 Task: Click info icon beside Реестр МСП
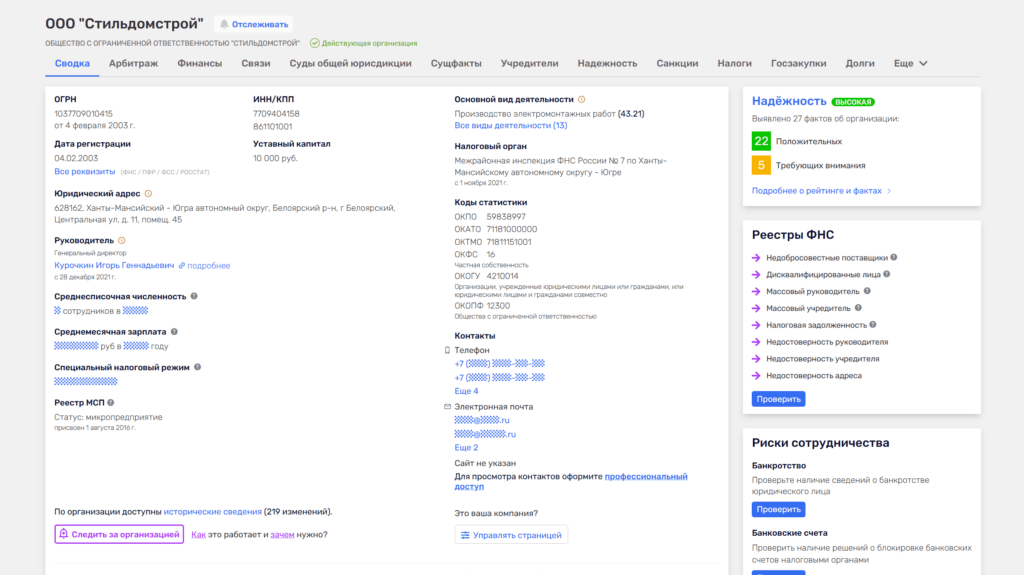coord(111,402)
